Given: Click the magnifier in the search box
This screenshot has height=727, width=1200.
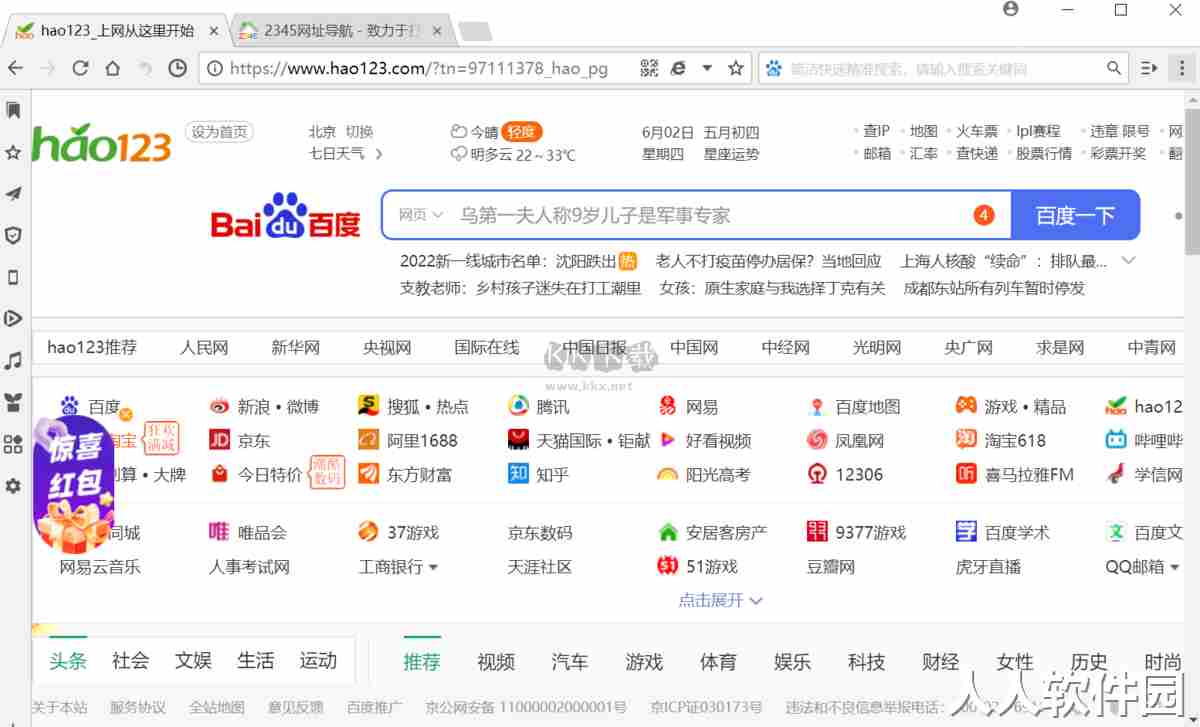Looking at the screenshot, I should coord(1114,68).
